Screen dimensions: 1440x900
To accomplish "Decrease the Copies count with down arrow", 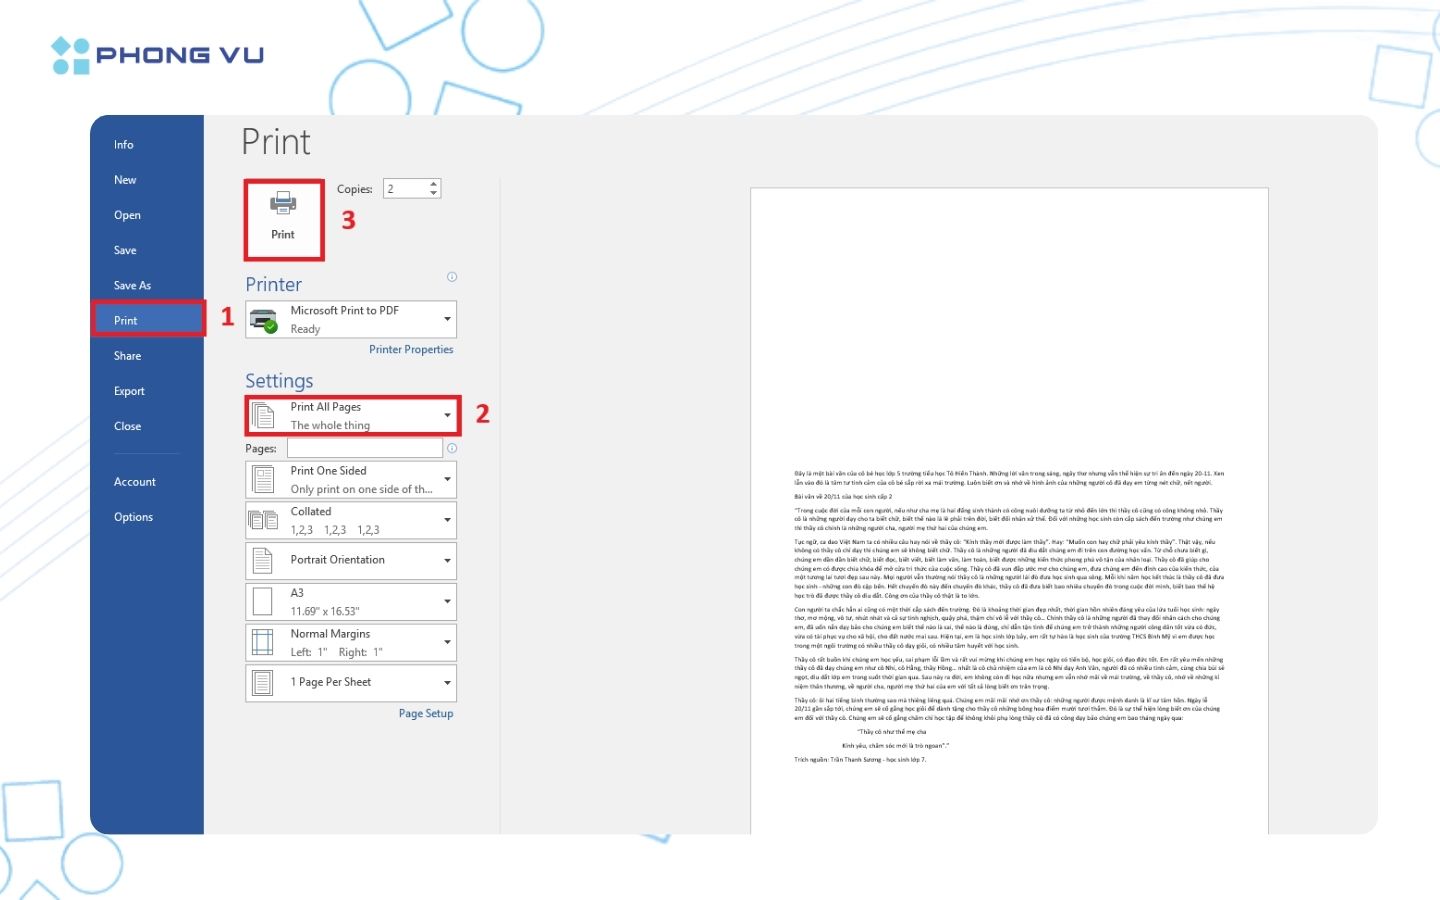I will pos(433,193).
